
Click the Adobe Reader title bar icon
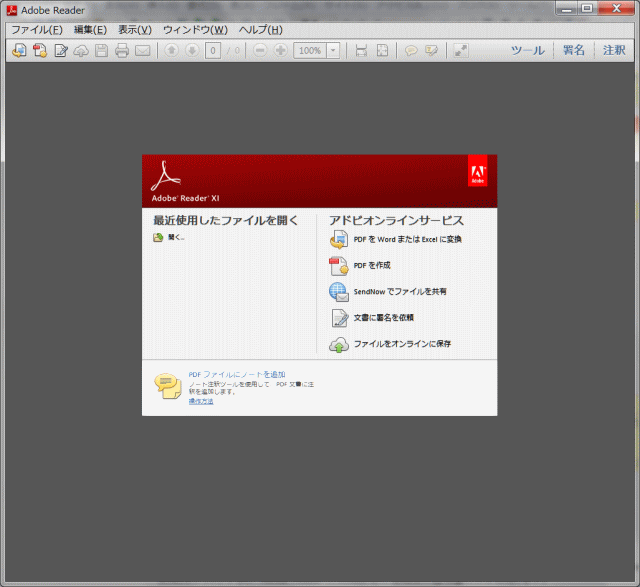tap(12, 10)
